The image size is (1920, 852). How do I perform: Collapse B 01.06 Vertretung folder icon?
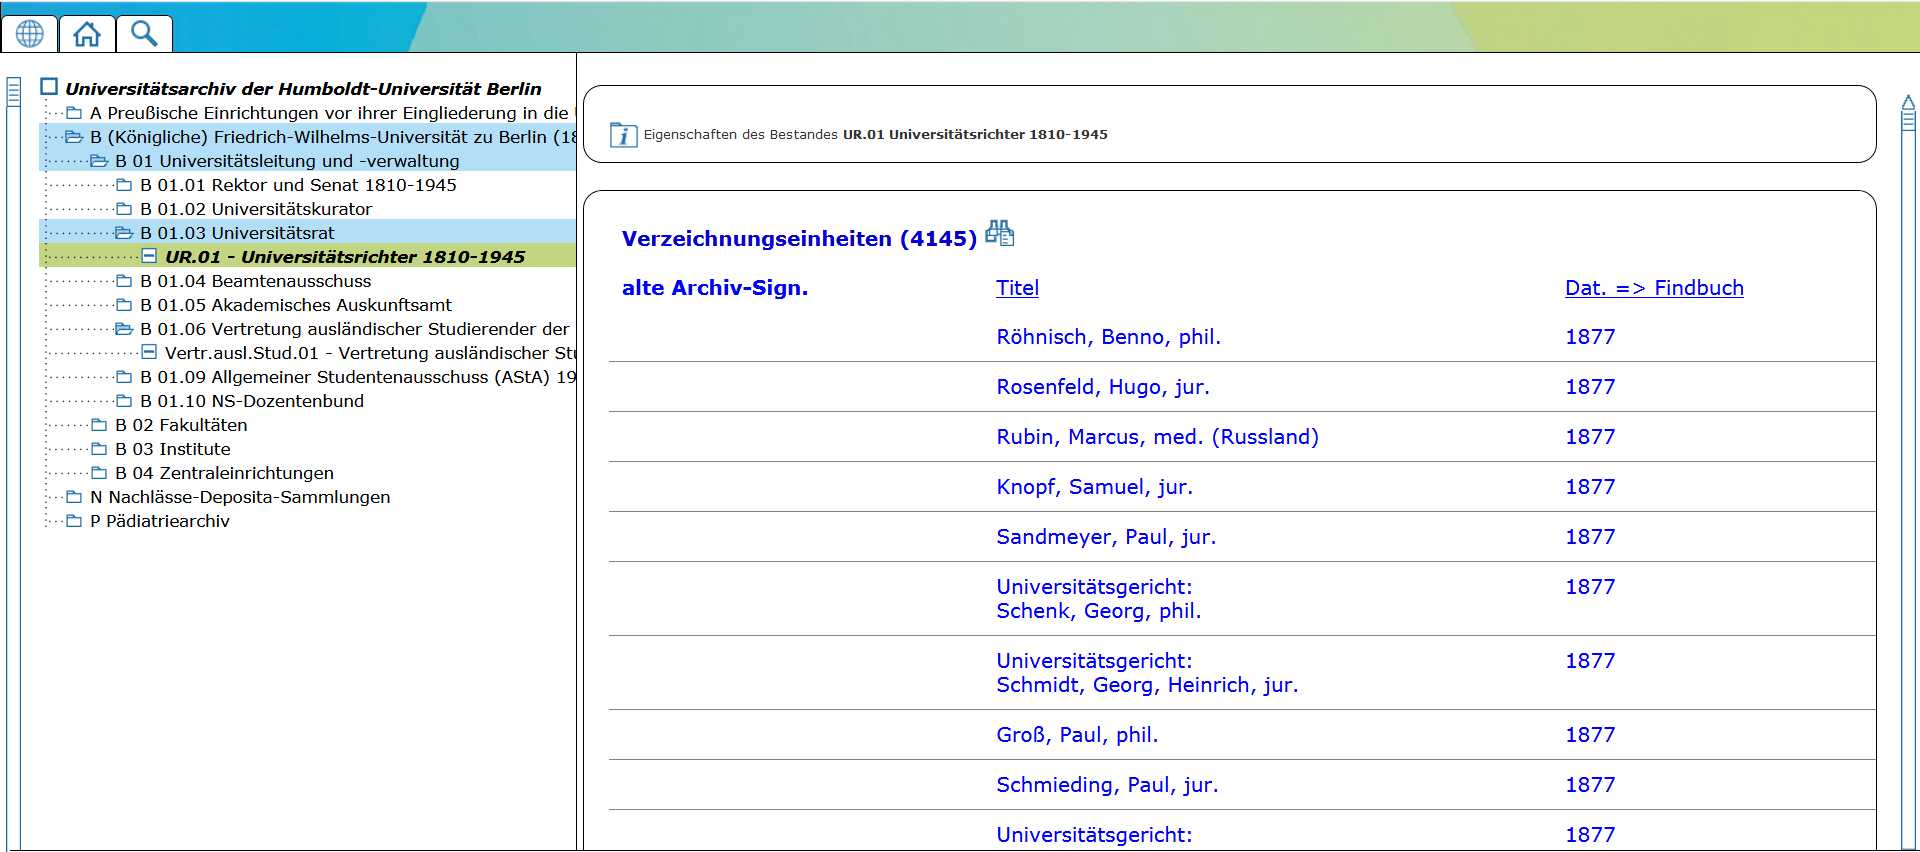pyautogui.click(x=124, y=329)
